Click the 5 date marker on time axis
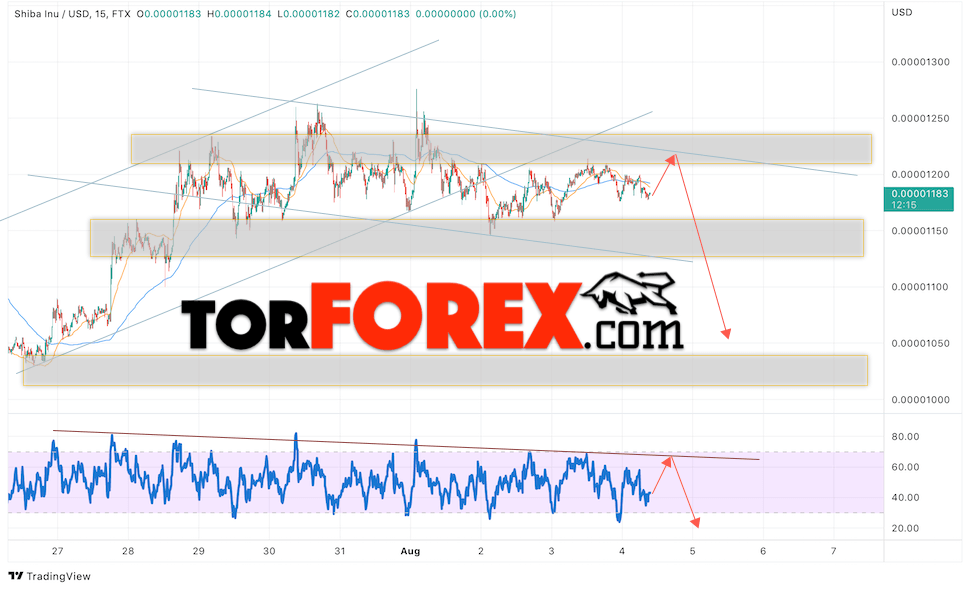The image size is (970, 590). [x=692, y=551]
